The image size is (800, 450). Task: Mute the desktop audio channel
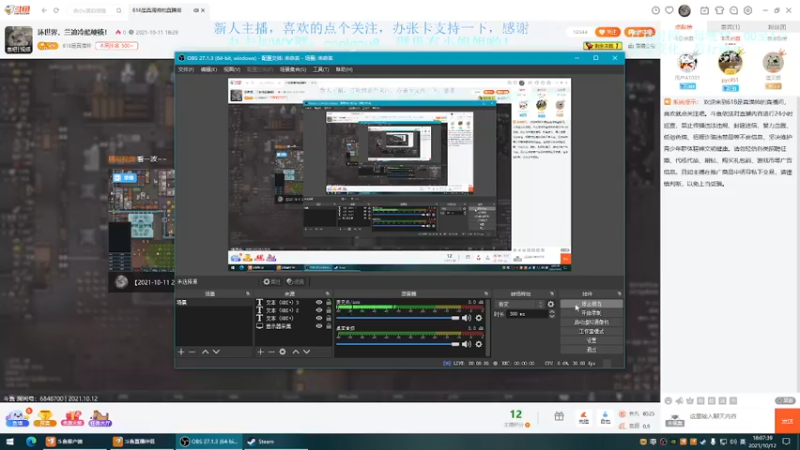(x=466, y=344)
